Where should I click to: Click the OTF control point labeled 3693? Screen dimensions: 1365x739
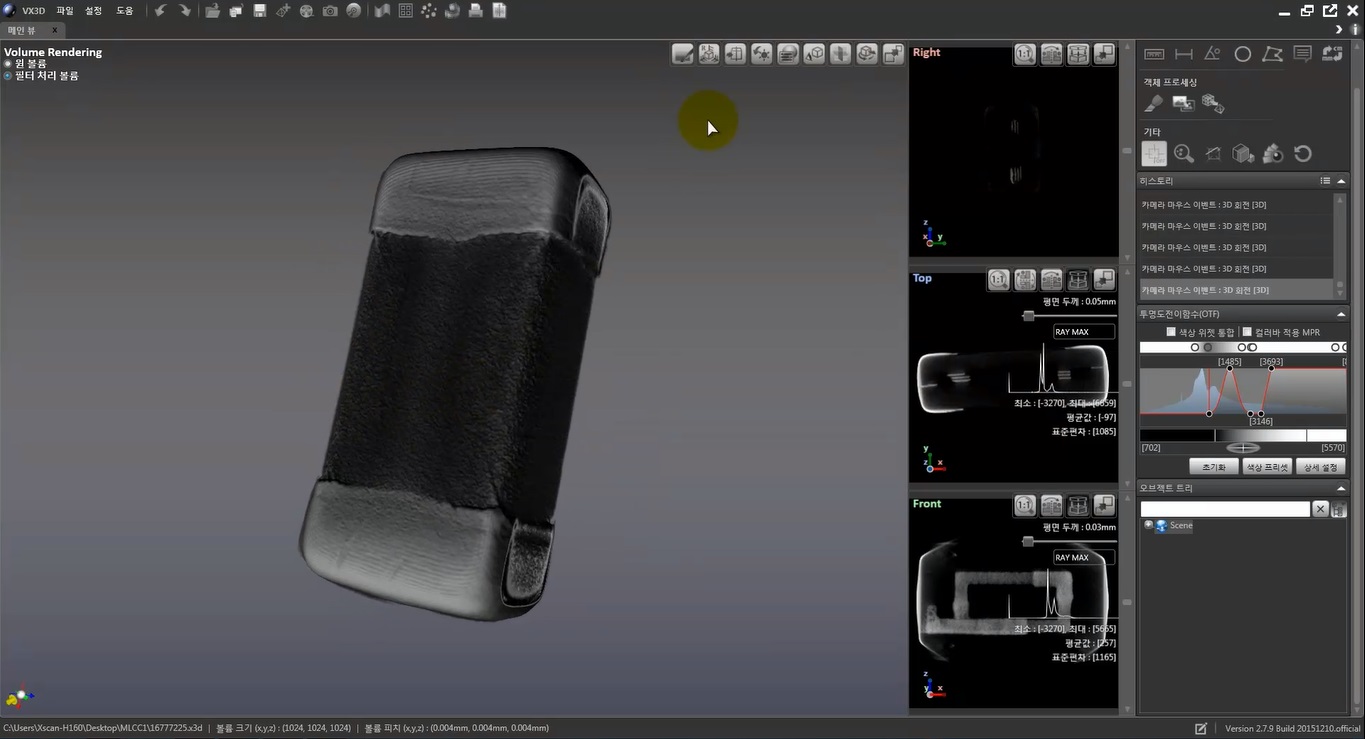(1271, 369)
